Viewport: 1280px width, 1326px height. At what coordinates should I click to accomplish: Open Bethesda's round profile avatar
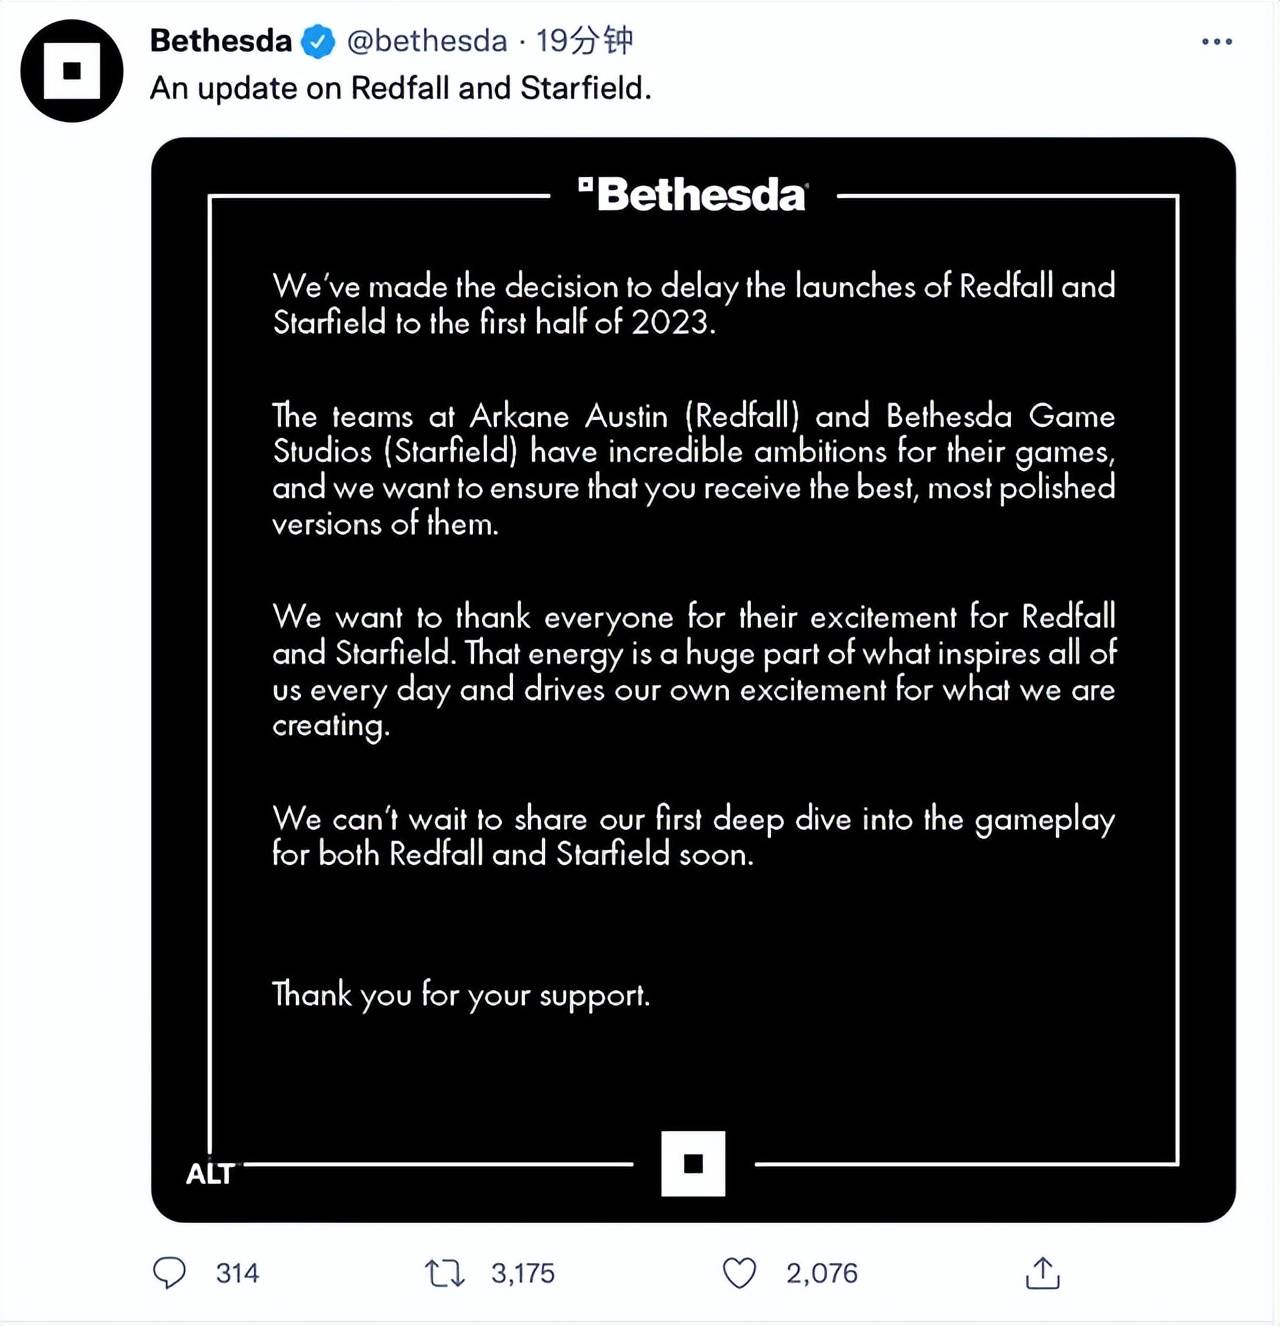71,71
